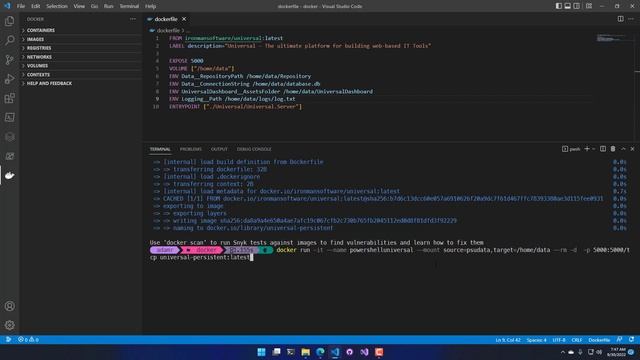The image size is (640, 360).
Task: Click the Split Editor Right icon
Action: coord(620,19)
